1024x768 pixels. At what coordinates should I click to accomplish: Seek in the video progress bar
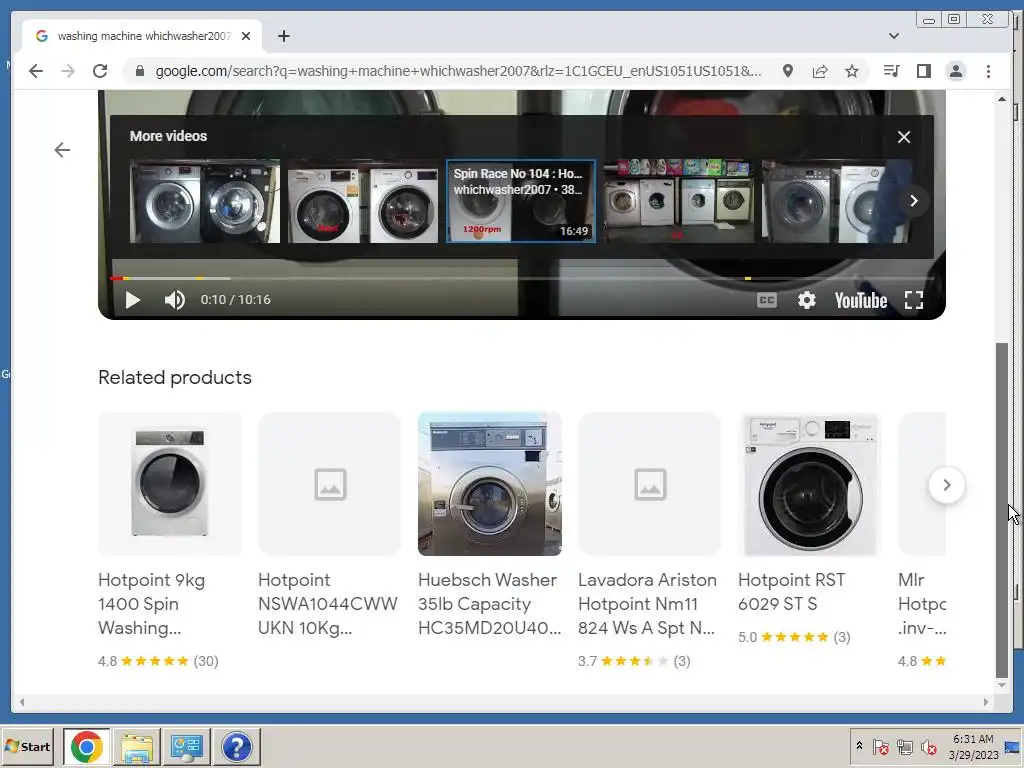[521, 278]
